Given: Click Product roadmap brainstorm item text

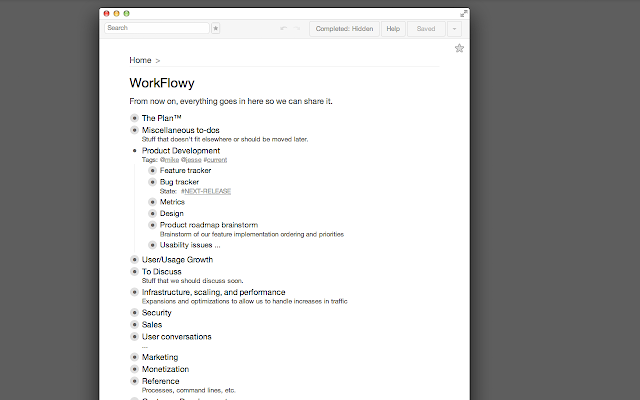Looking at the screenshot, I should coord(209,224).
